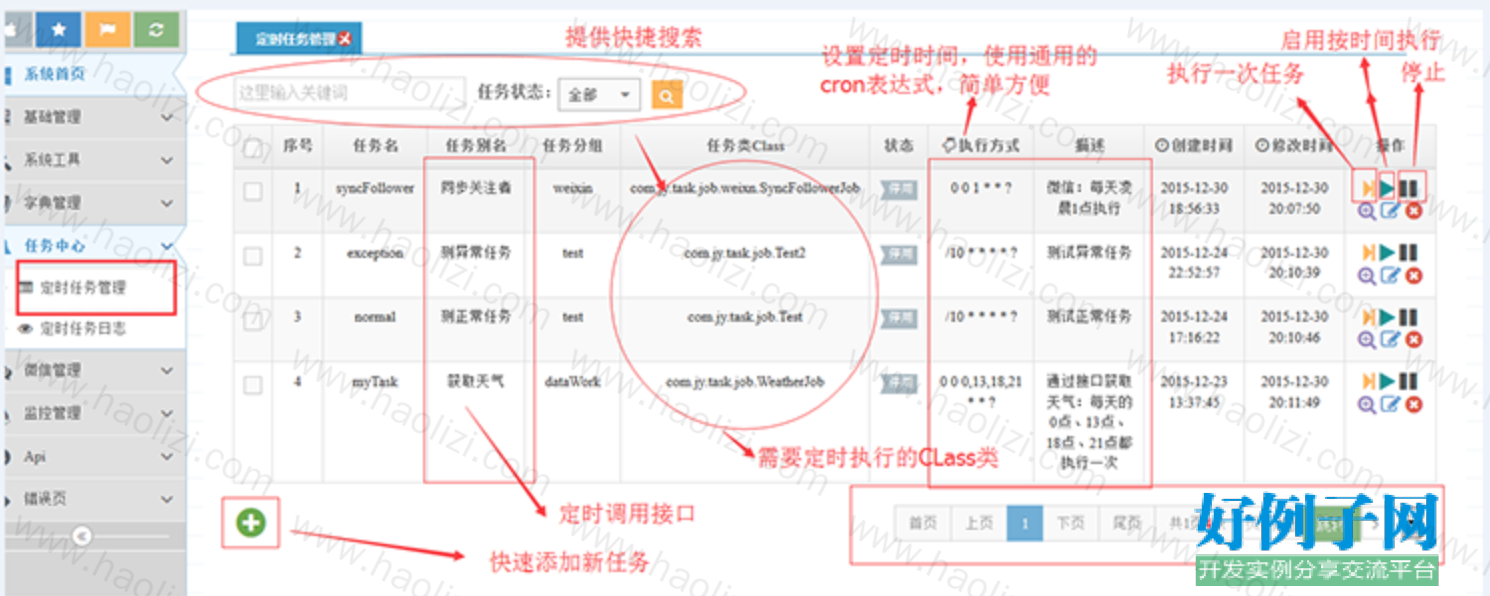Click the blue star shortcut icon
Screen dimensions: 1490x596
[x=58, y=30]
